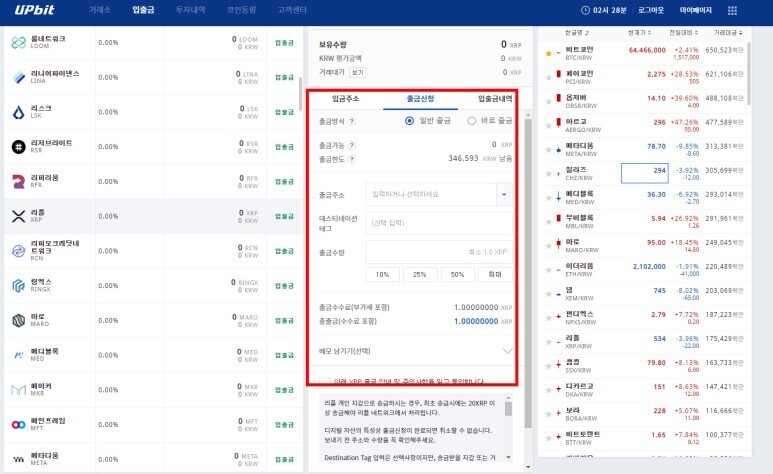773x474 pixels.
Task: Choose the 바로 출금 radio option
Action: (x=471, y=121)
